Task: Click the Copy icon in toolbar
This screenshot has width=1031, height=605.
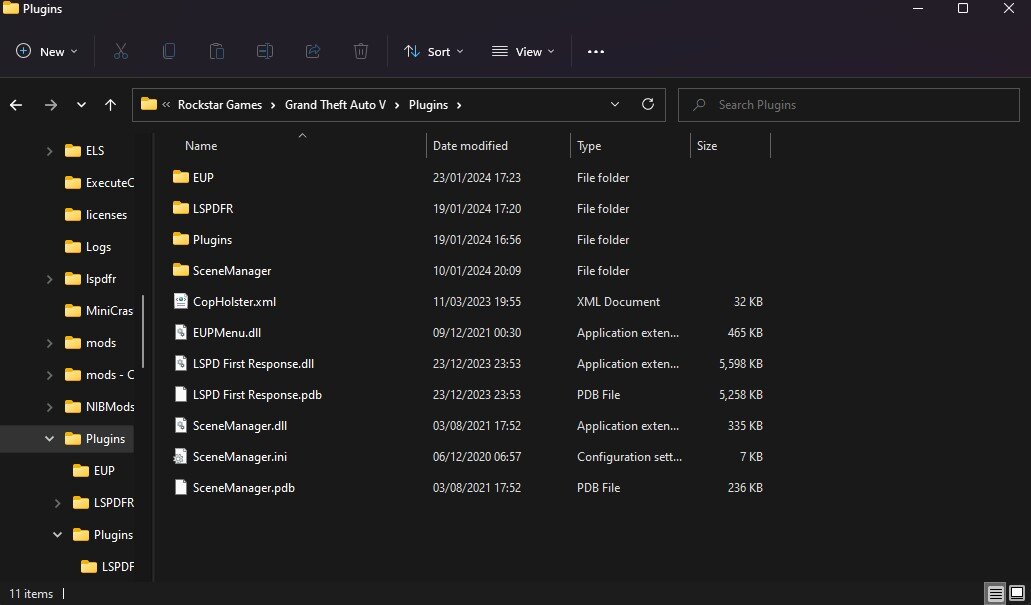Action: [169, 51]
